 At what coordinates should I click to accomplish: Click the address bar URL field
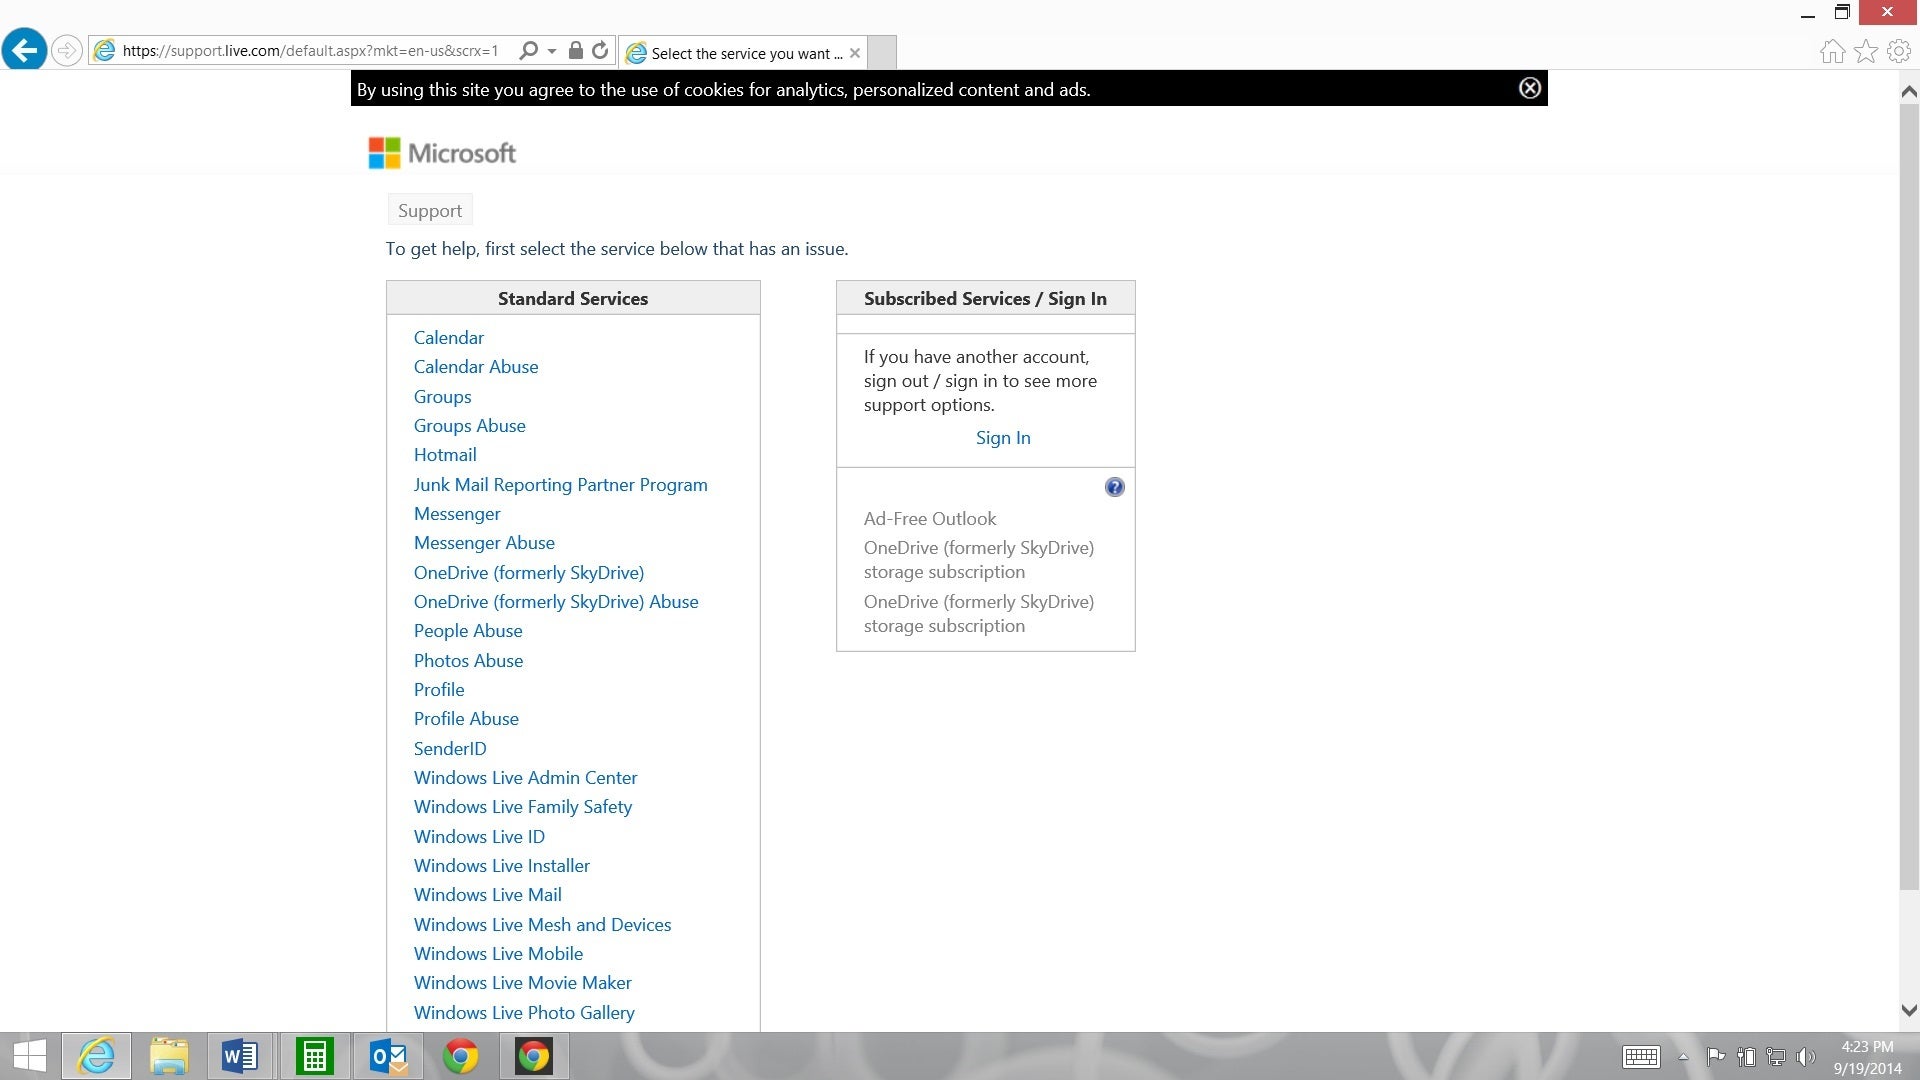[310, 50]
